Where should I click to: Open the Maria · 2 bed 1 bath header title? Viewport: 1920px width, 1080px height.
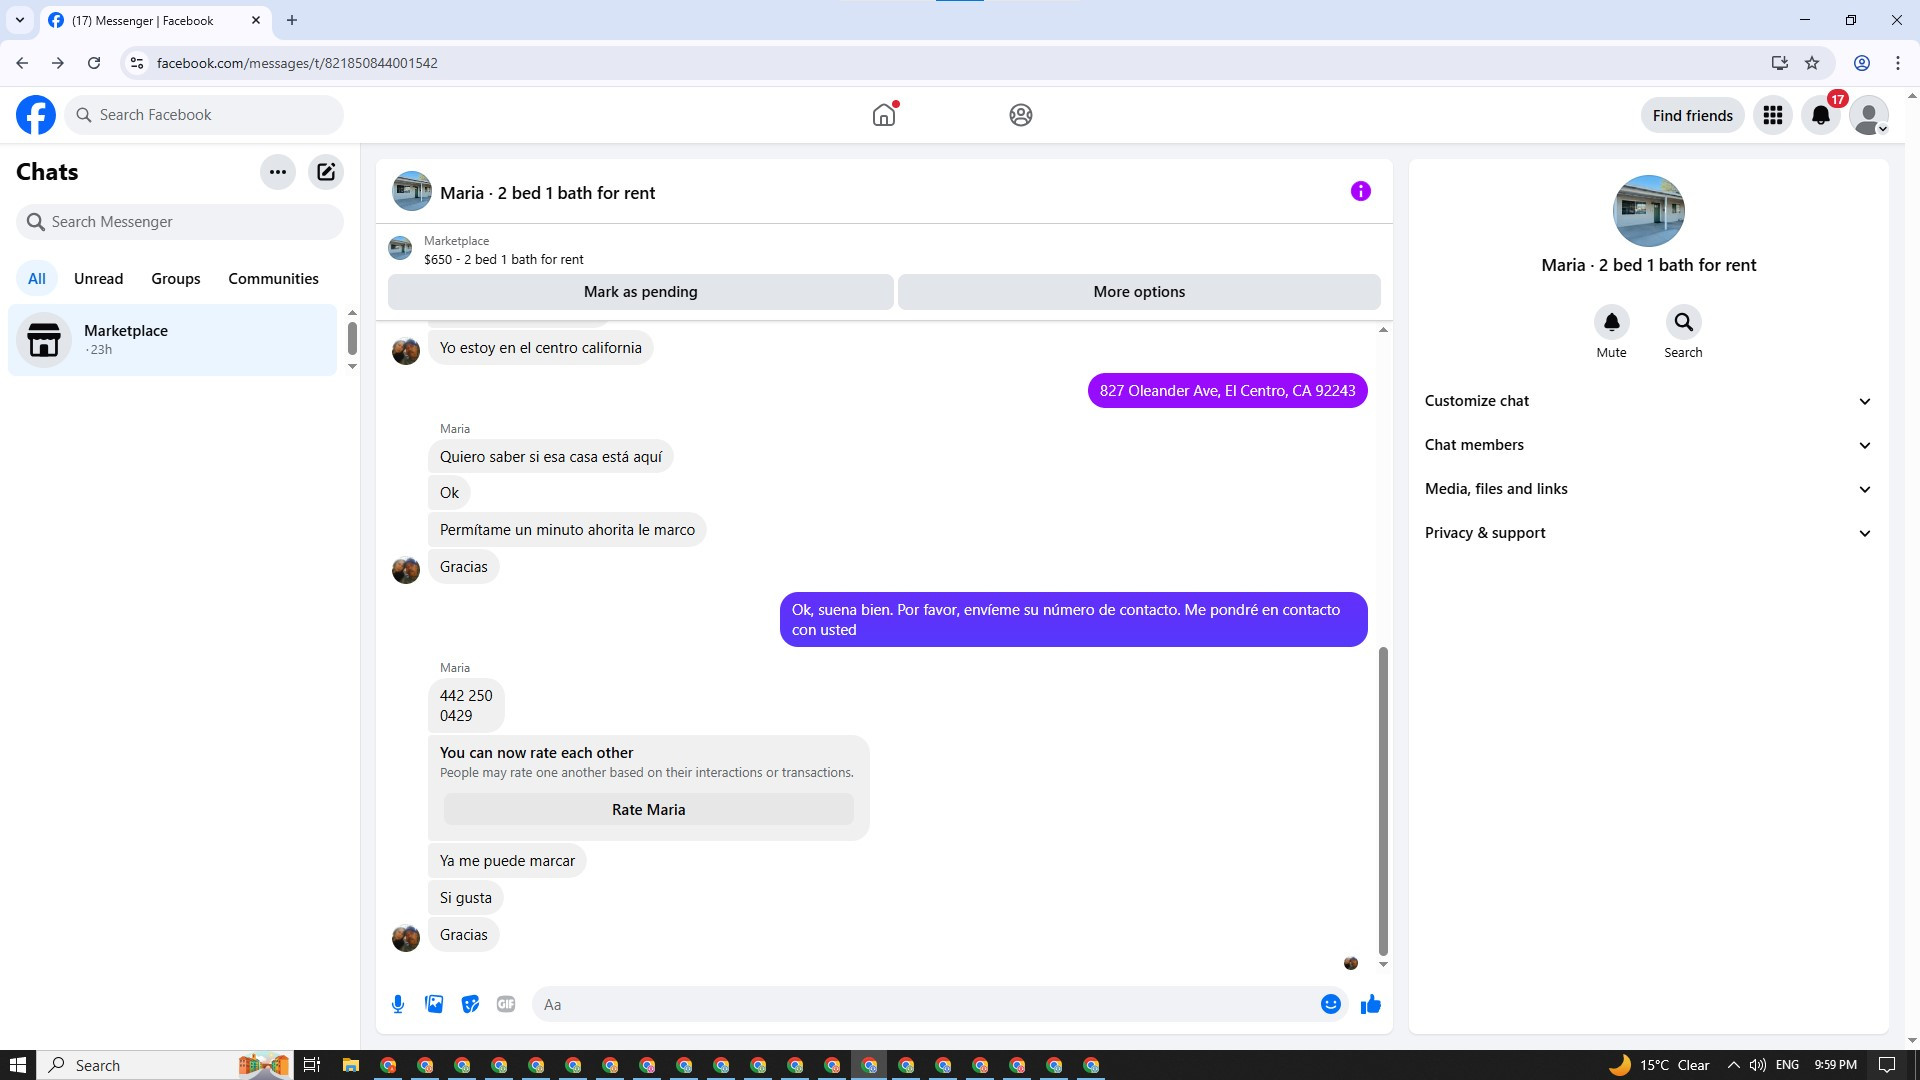(548, 193)
